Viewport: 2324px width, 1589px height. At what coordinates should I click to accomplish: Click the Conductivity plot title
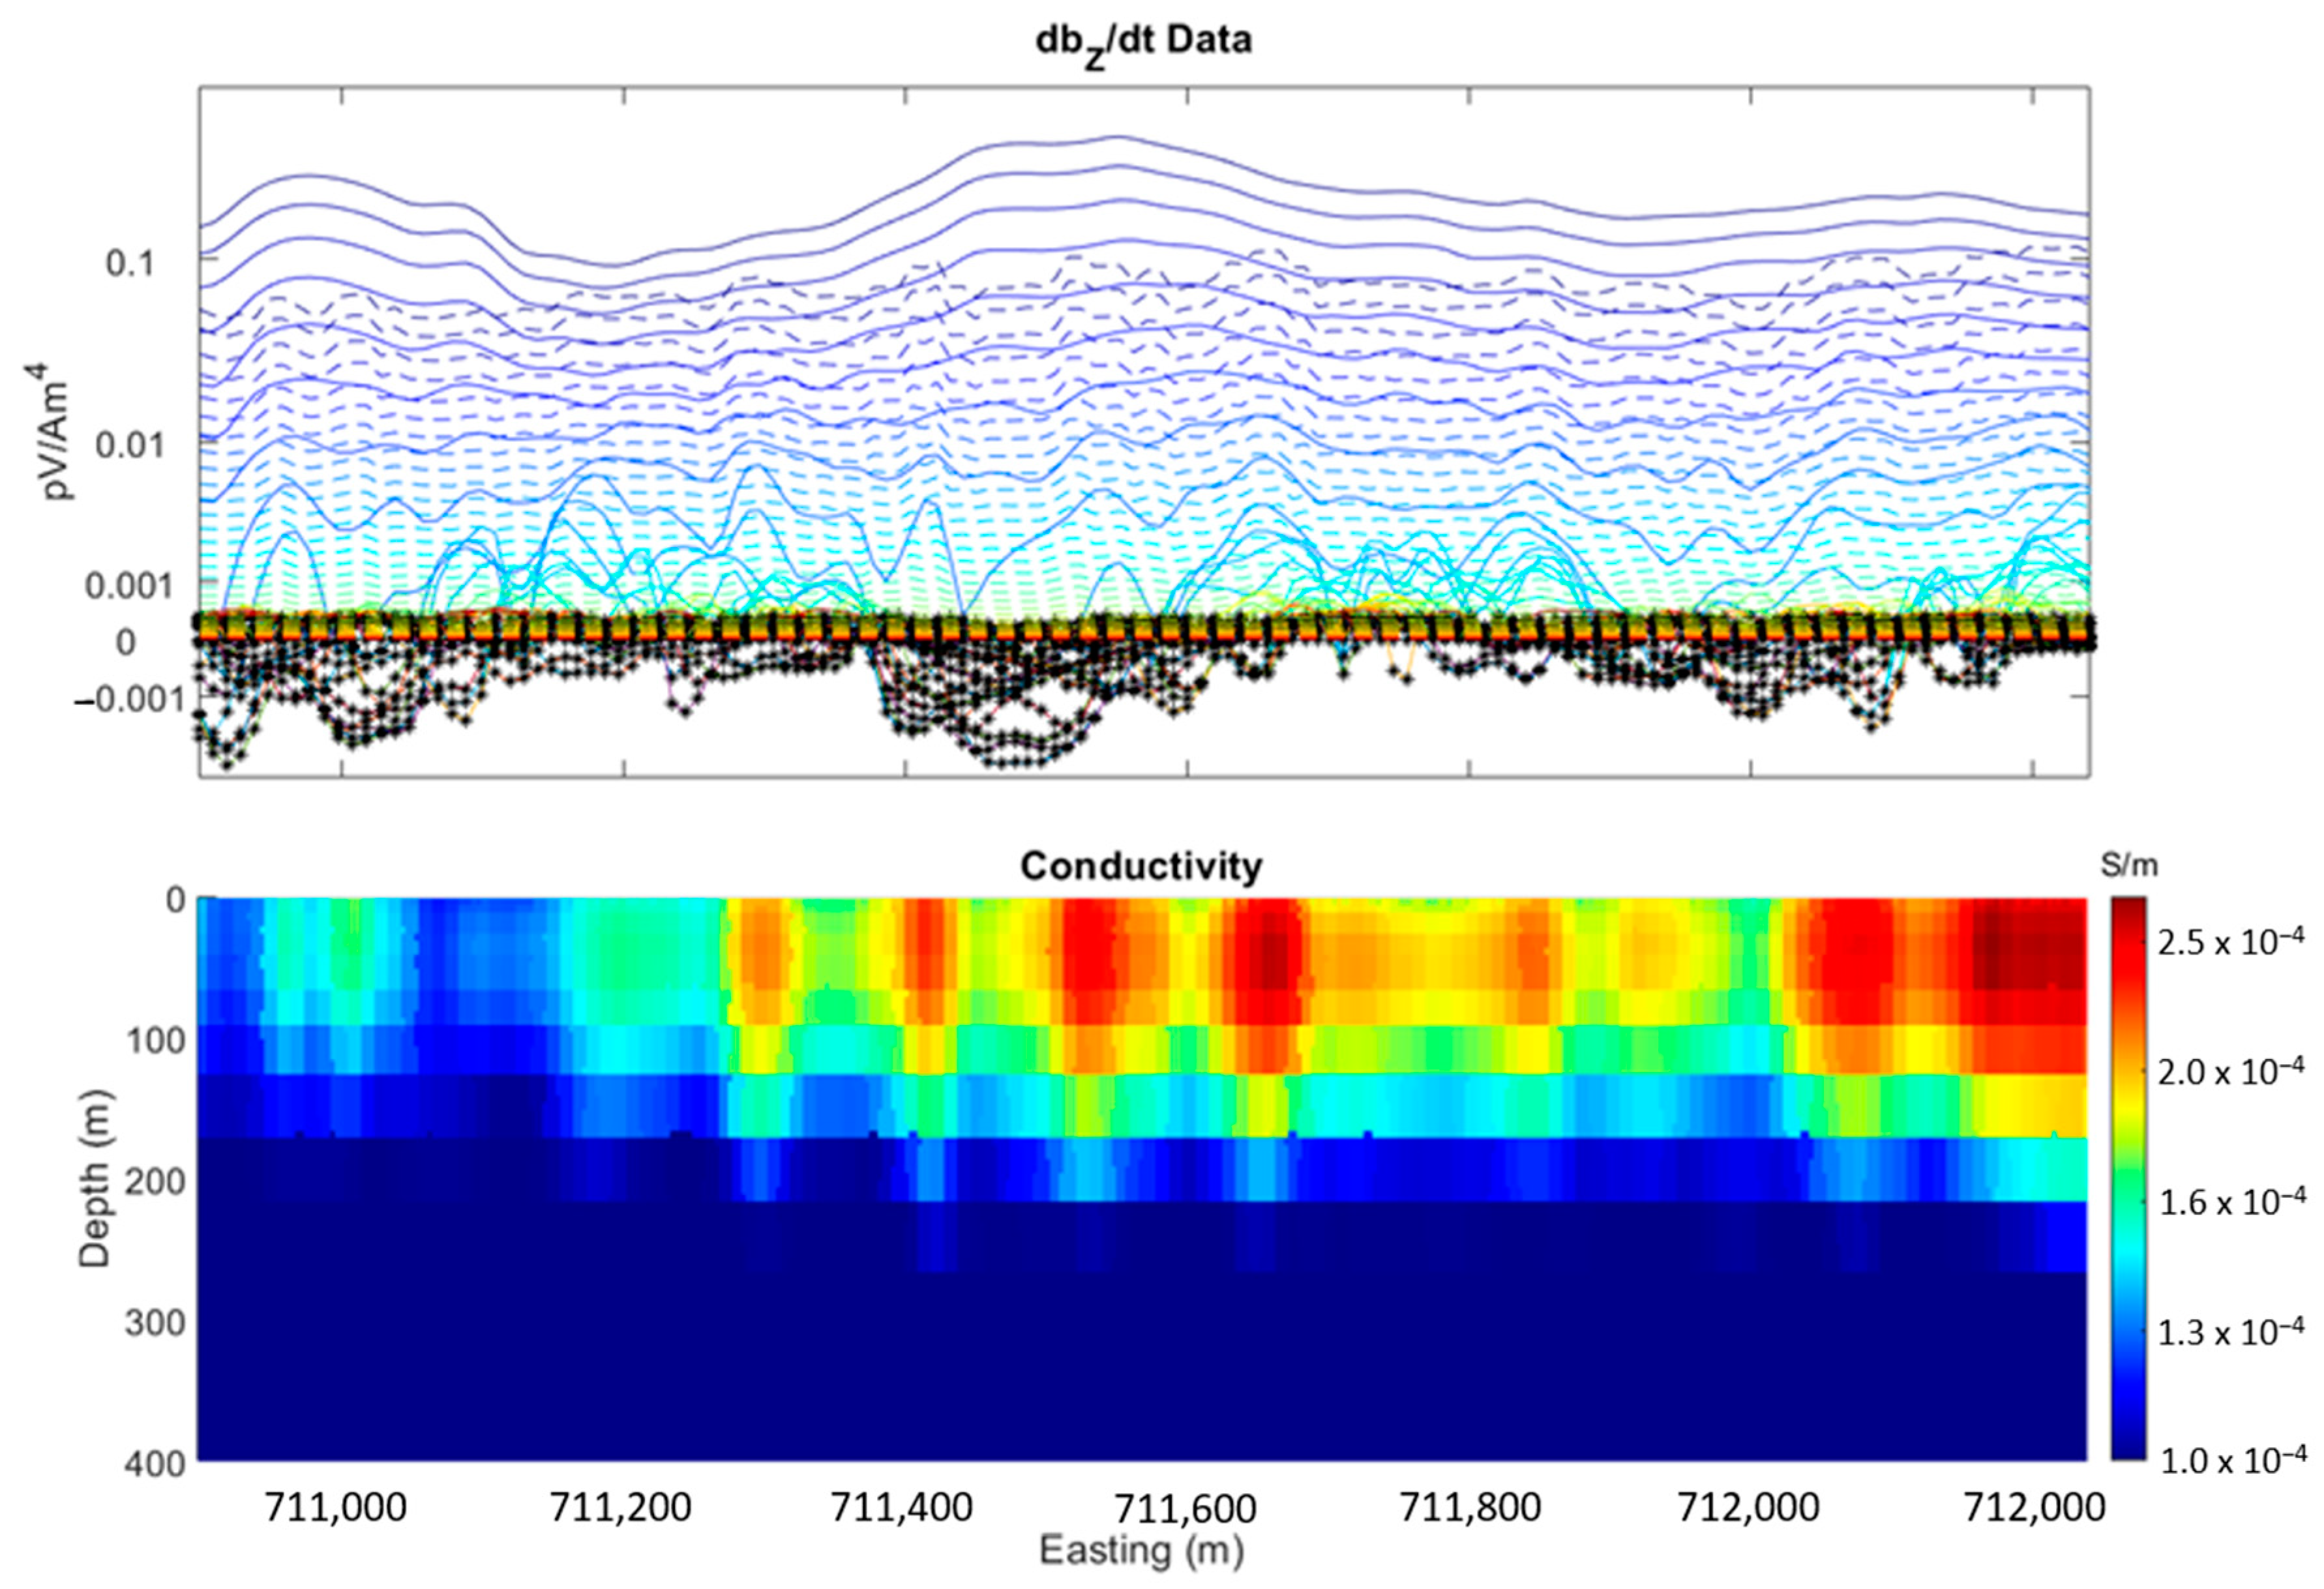(1141, 866)
